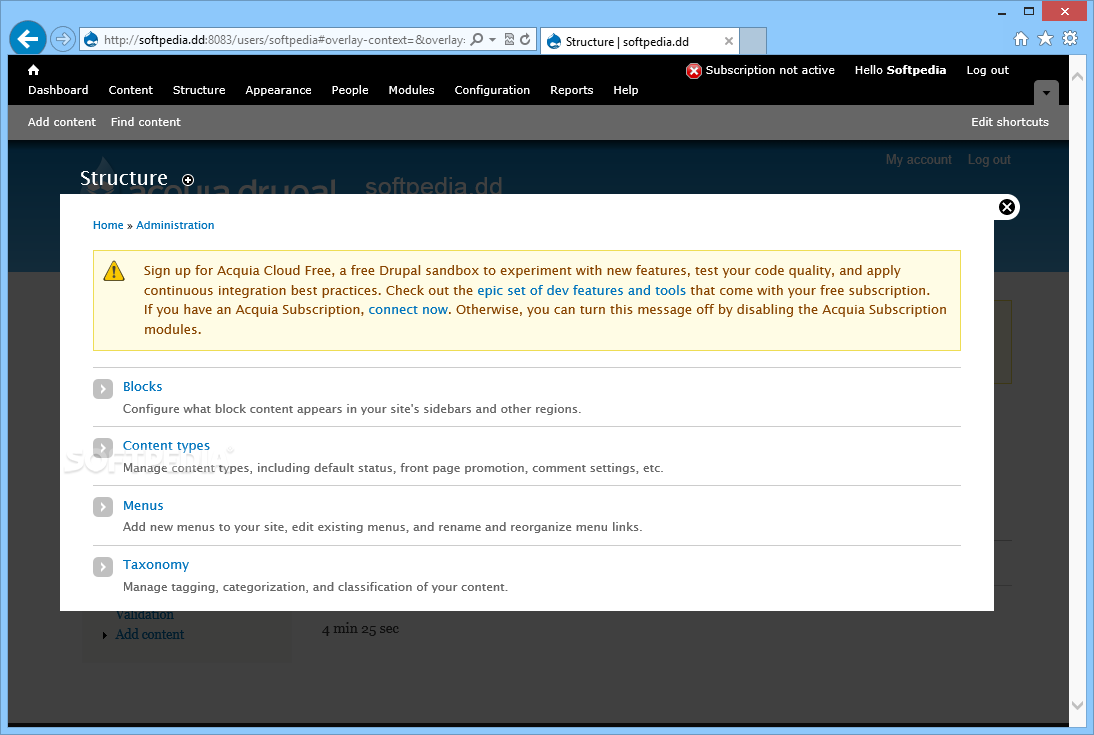Click the address bar URL field
The image size is (1094, 735).
coord(284,40)
